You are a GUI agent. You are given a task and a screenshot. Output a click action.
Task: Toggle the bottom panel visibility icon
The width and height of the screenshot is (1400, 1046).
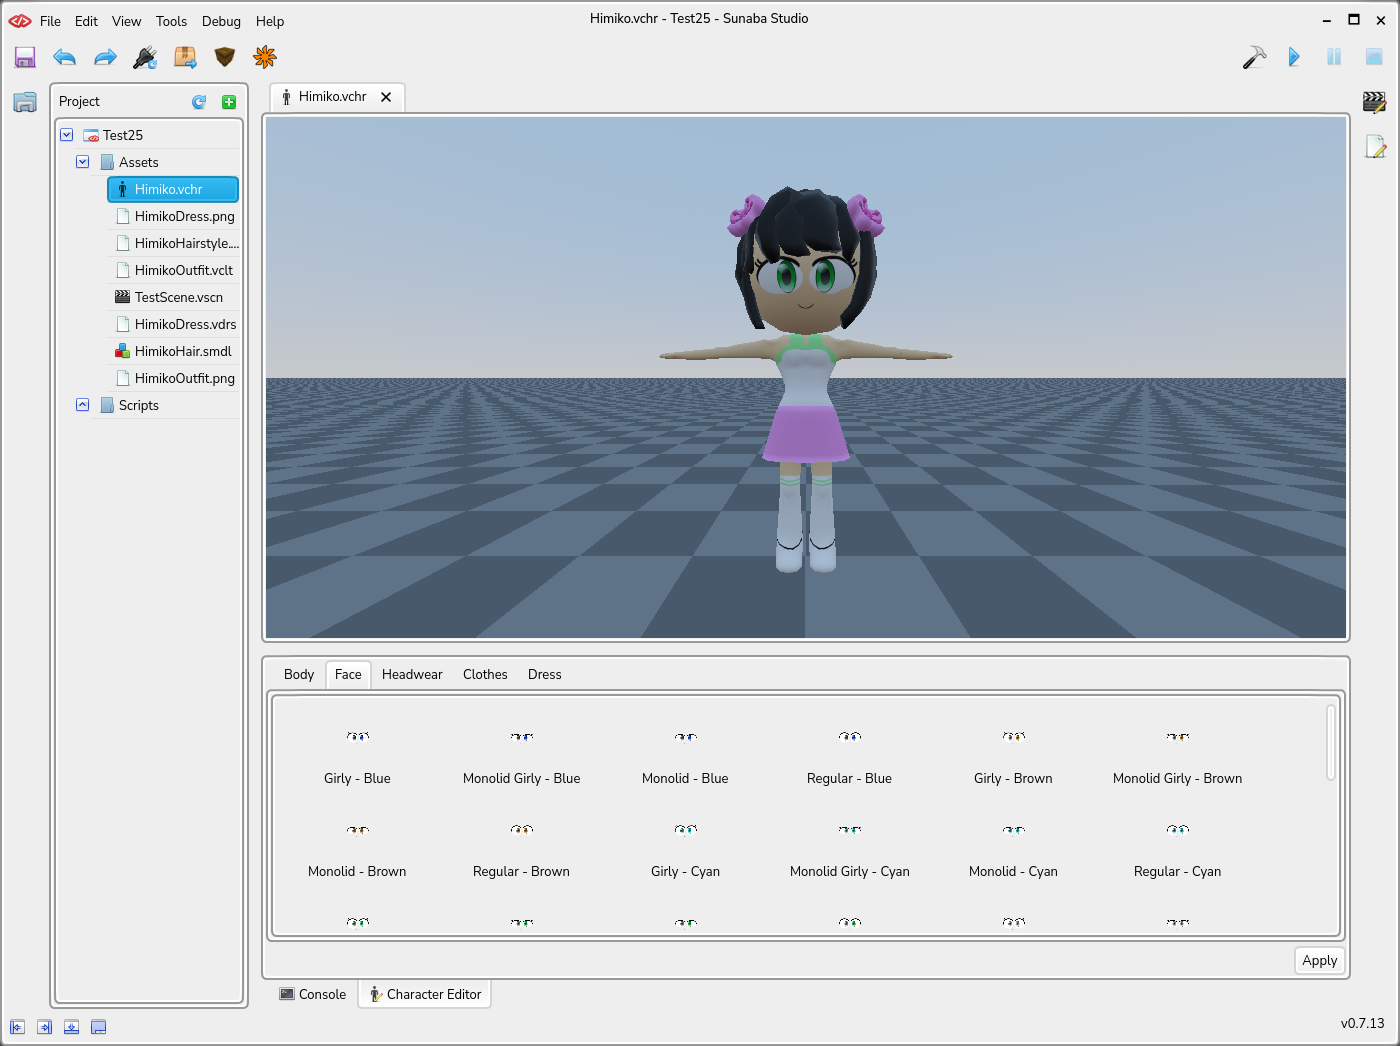(x=71, y=1027)
